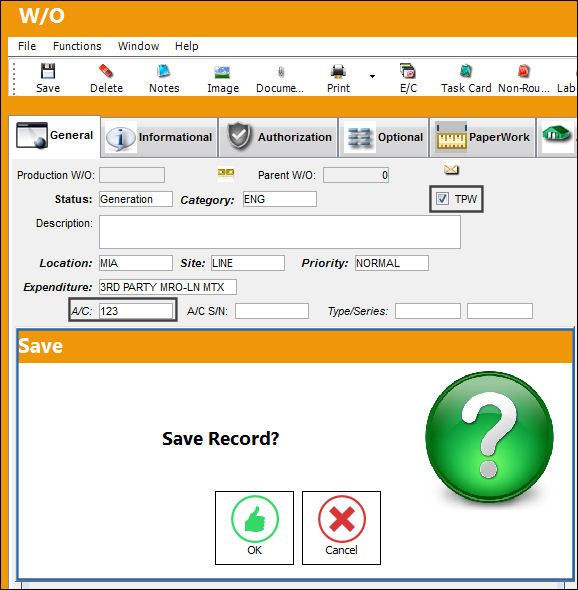Click the Location field showing MIA
578x590 pixels.
pyautogui.click(x=136, y=263)
